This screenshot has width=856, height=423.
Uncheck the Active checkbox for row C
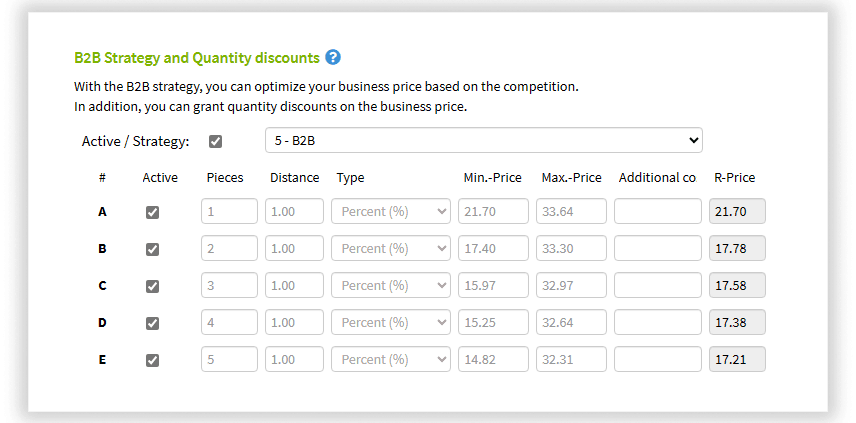click(153, 287)
